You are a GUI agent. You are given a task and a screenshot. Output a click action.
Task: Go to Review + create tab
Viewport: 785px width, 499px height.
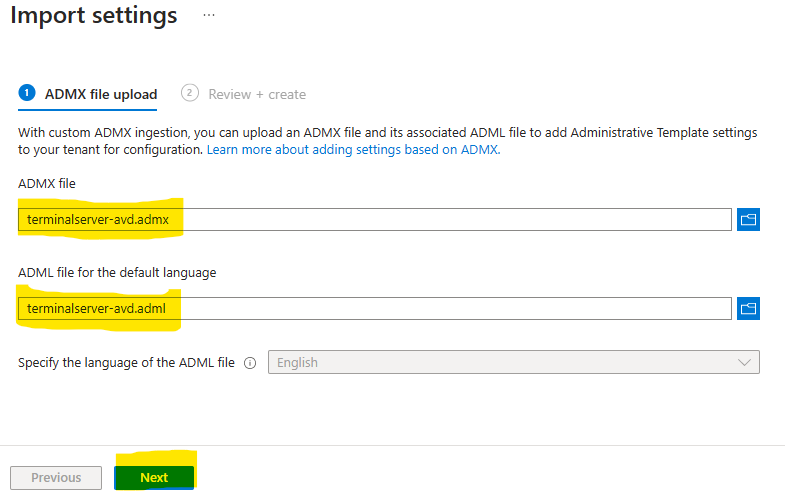256,94
